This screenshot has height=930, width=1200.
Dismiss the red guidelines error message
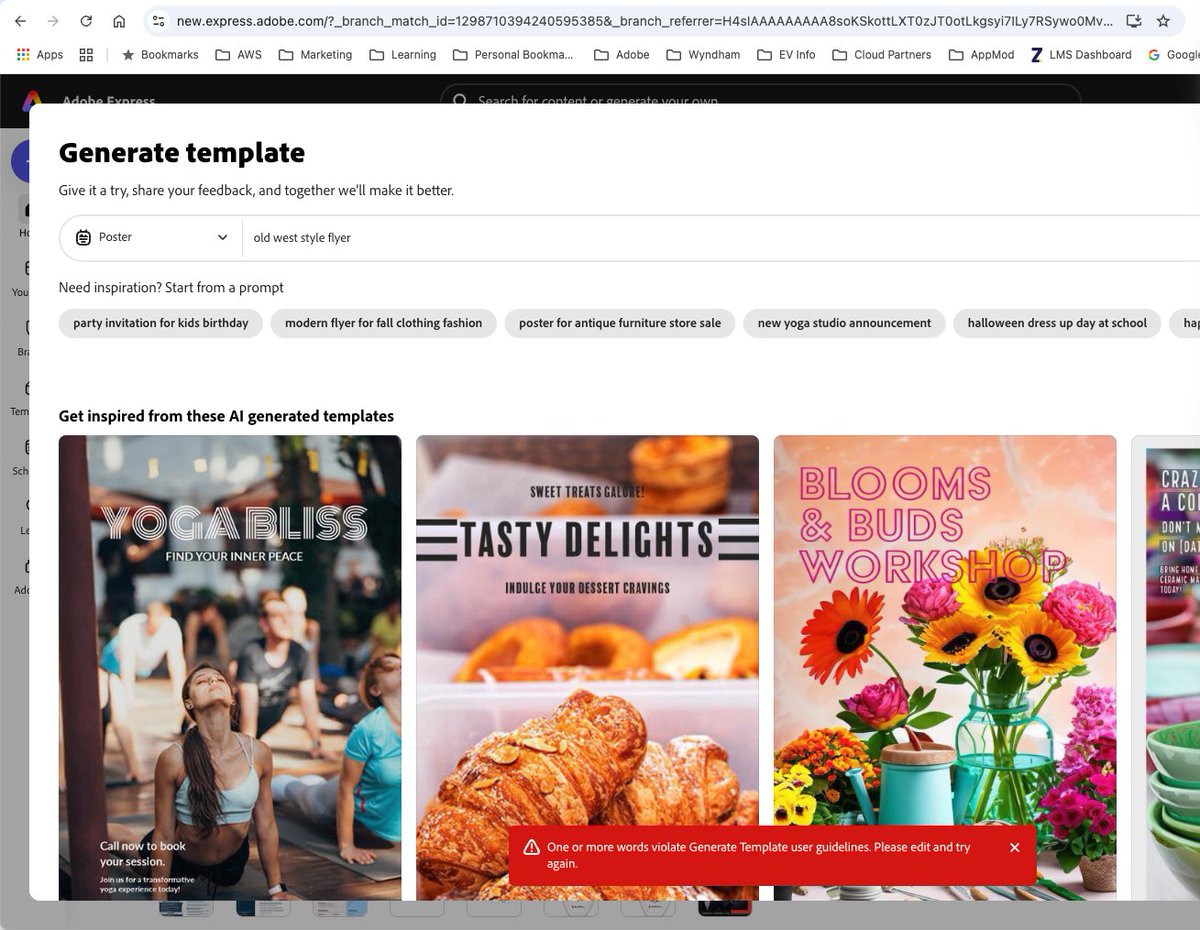click(1014, 848)
